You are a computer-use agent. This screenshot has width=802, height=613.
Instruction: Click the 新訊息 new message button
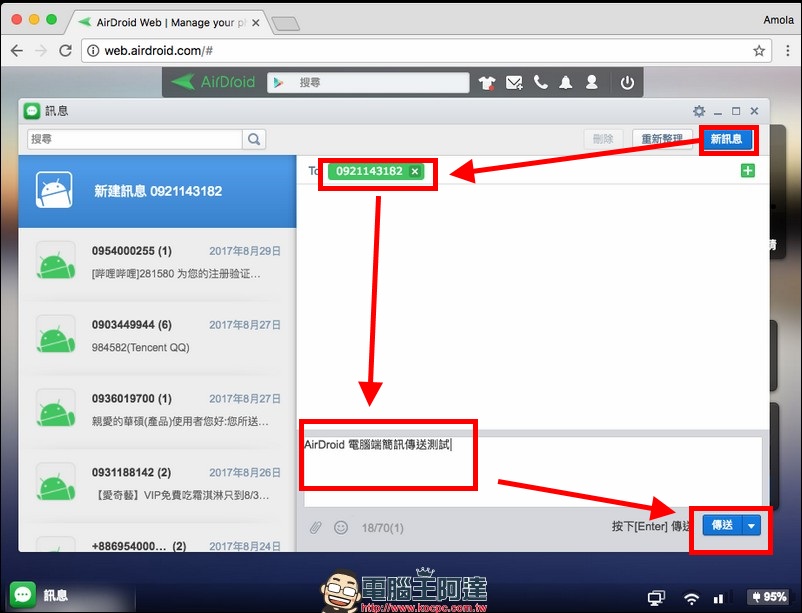pyautogui.click(x=726, y=139)
